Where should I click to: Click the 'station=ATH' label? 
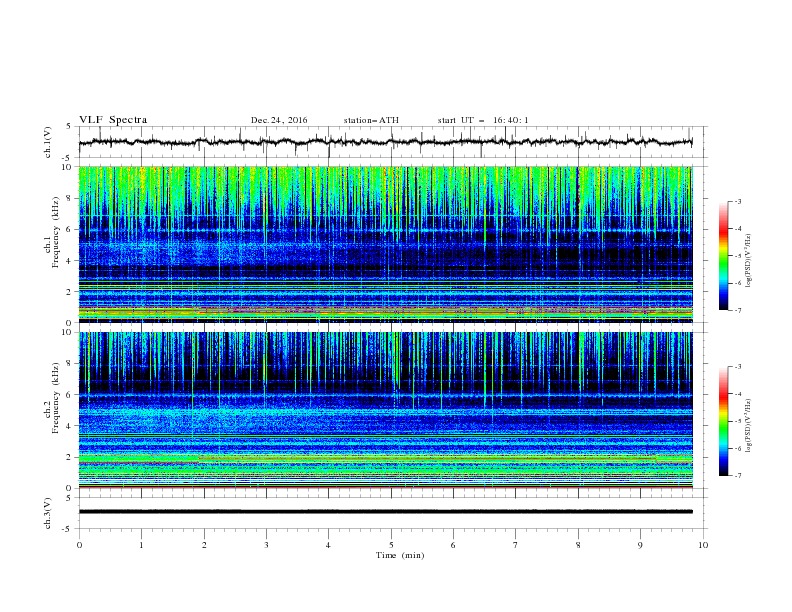(x=371, y=120)
